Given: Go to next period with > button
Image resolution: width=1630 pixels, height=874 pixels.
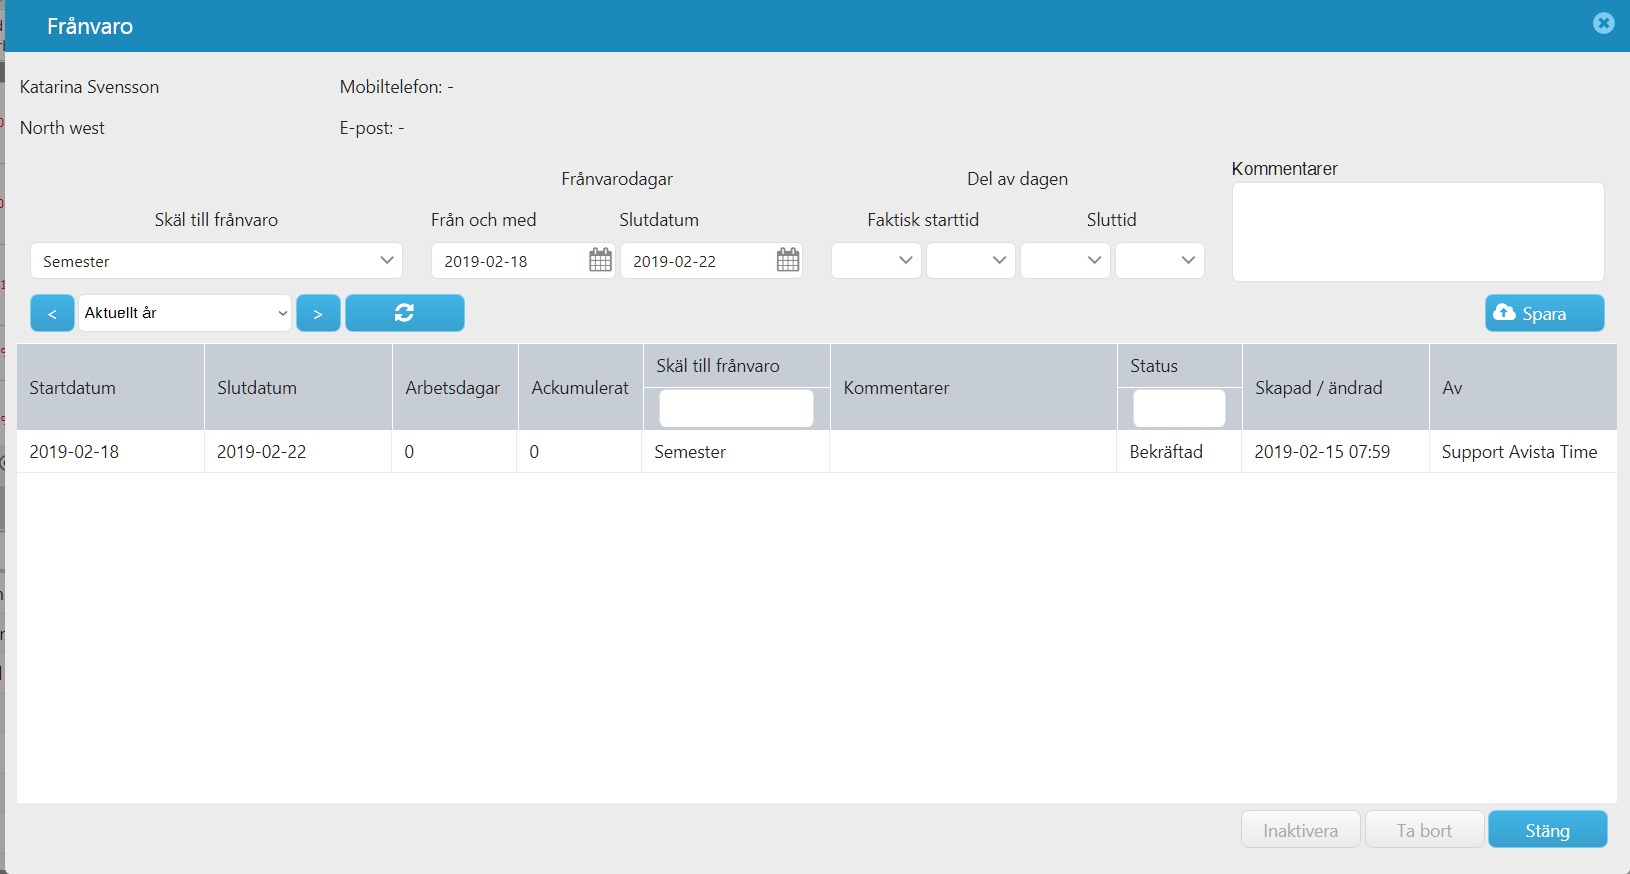Looking at the screenshot, I should [x=318, y=313].
